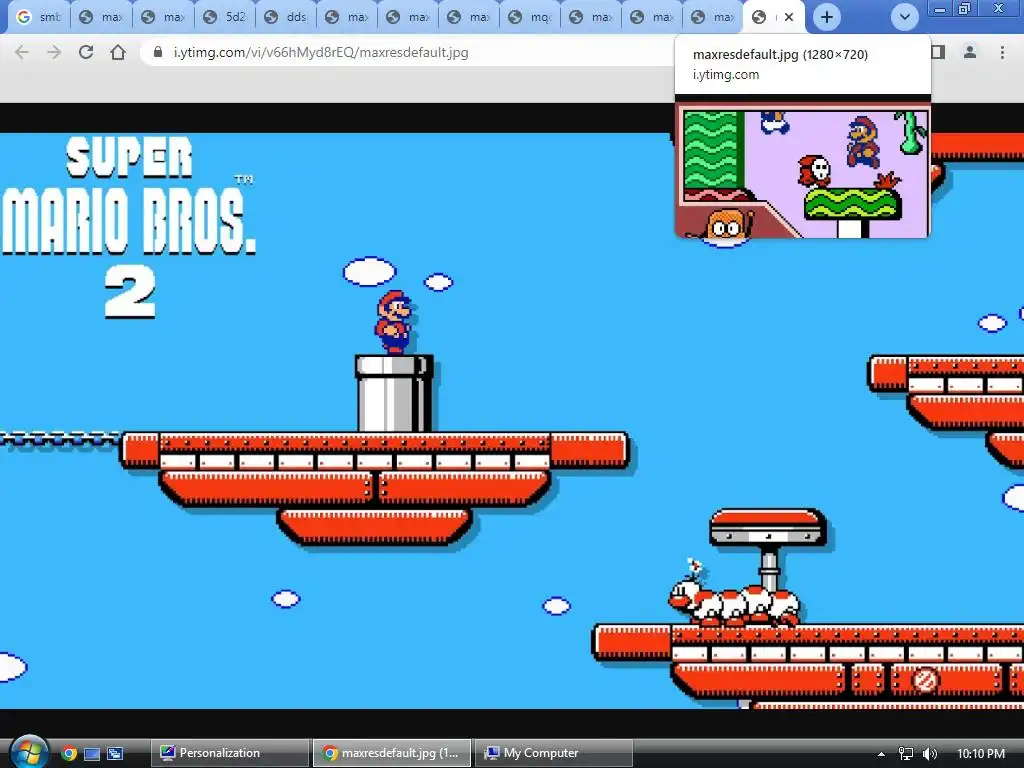Restore down the Chrome window
The height and width of the screenshot is (768, 1024).
pyautogui.click(x=965, y=9)
